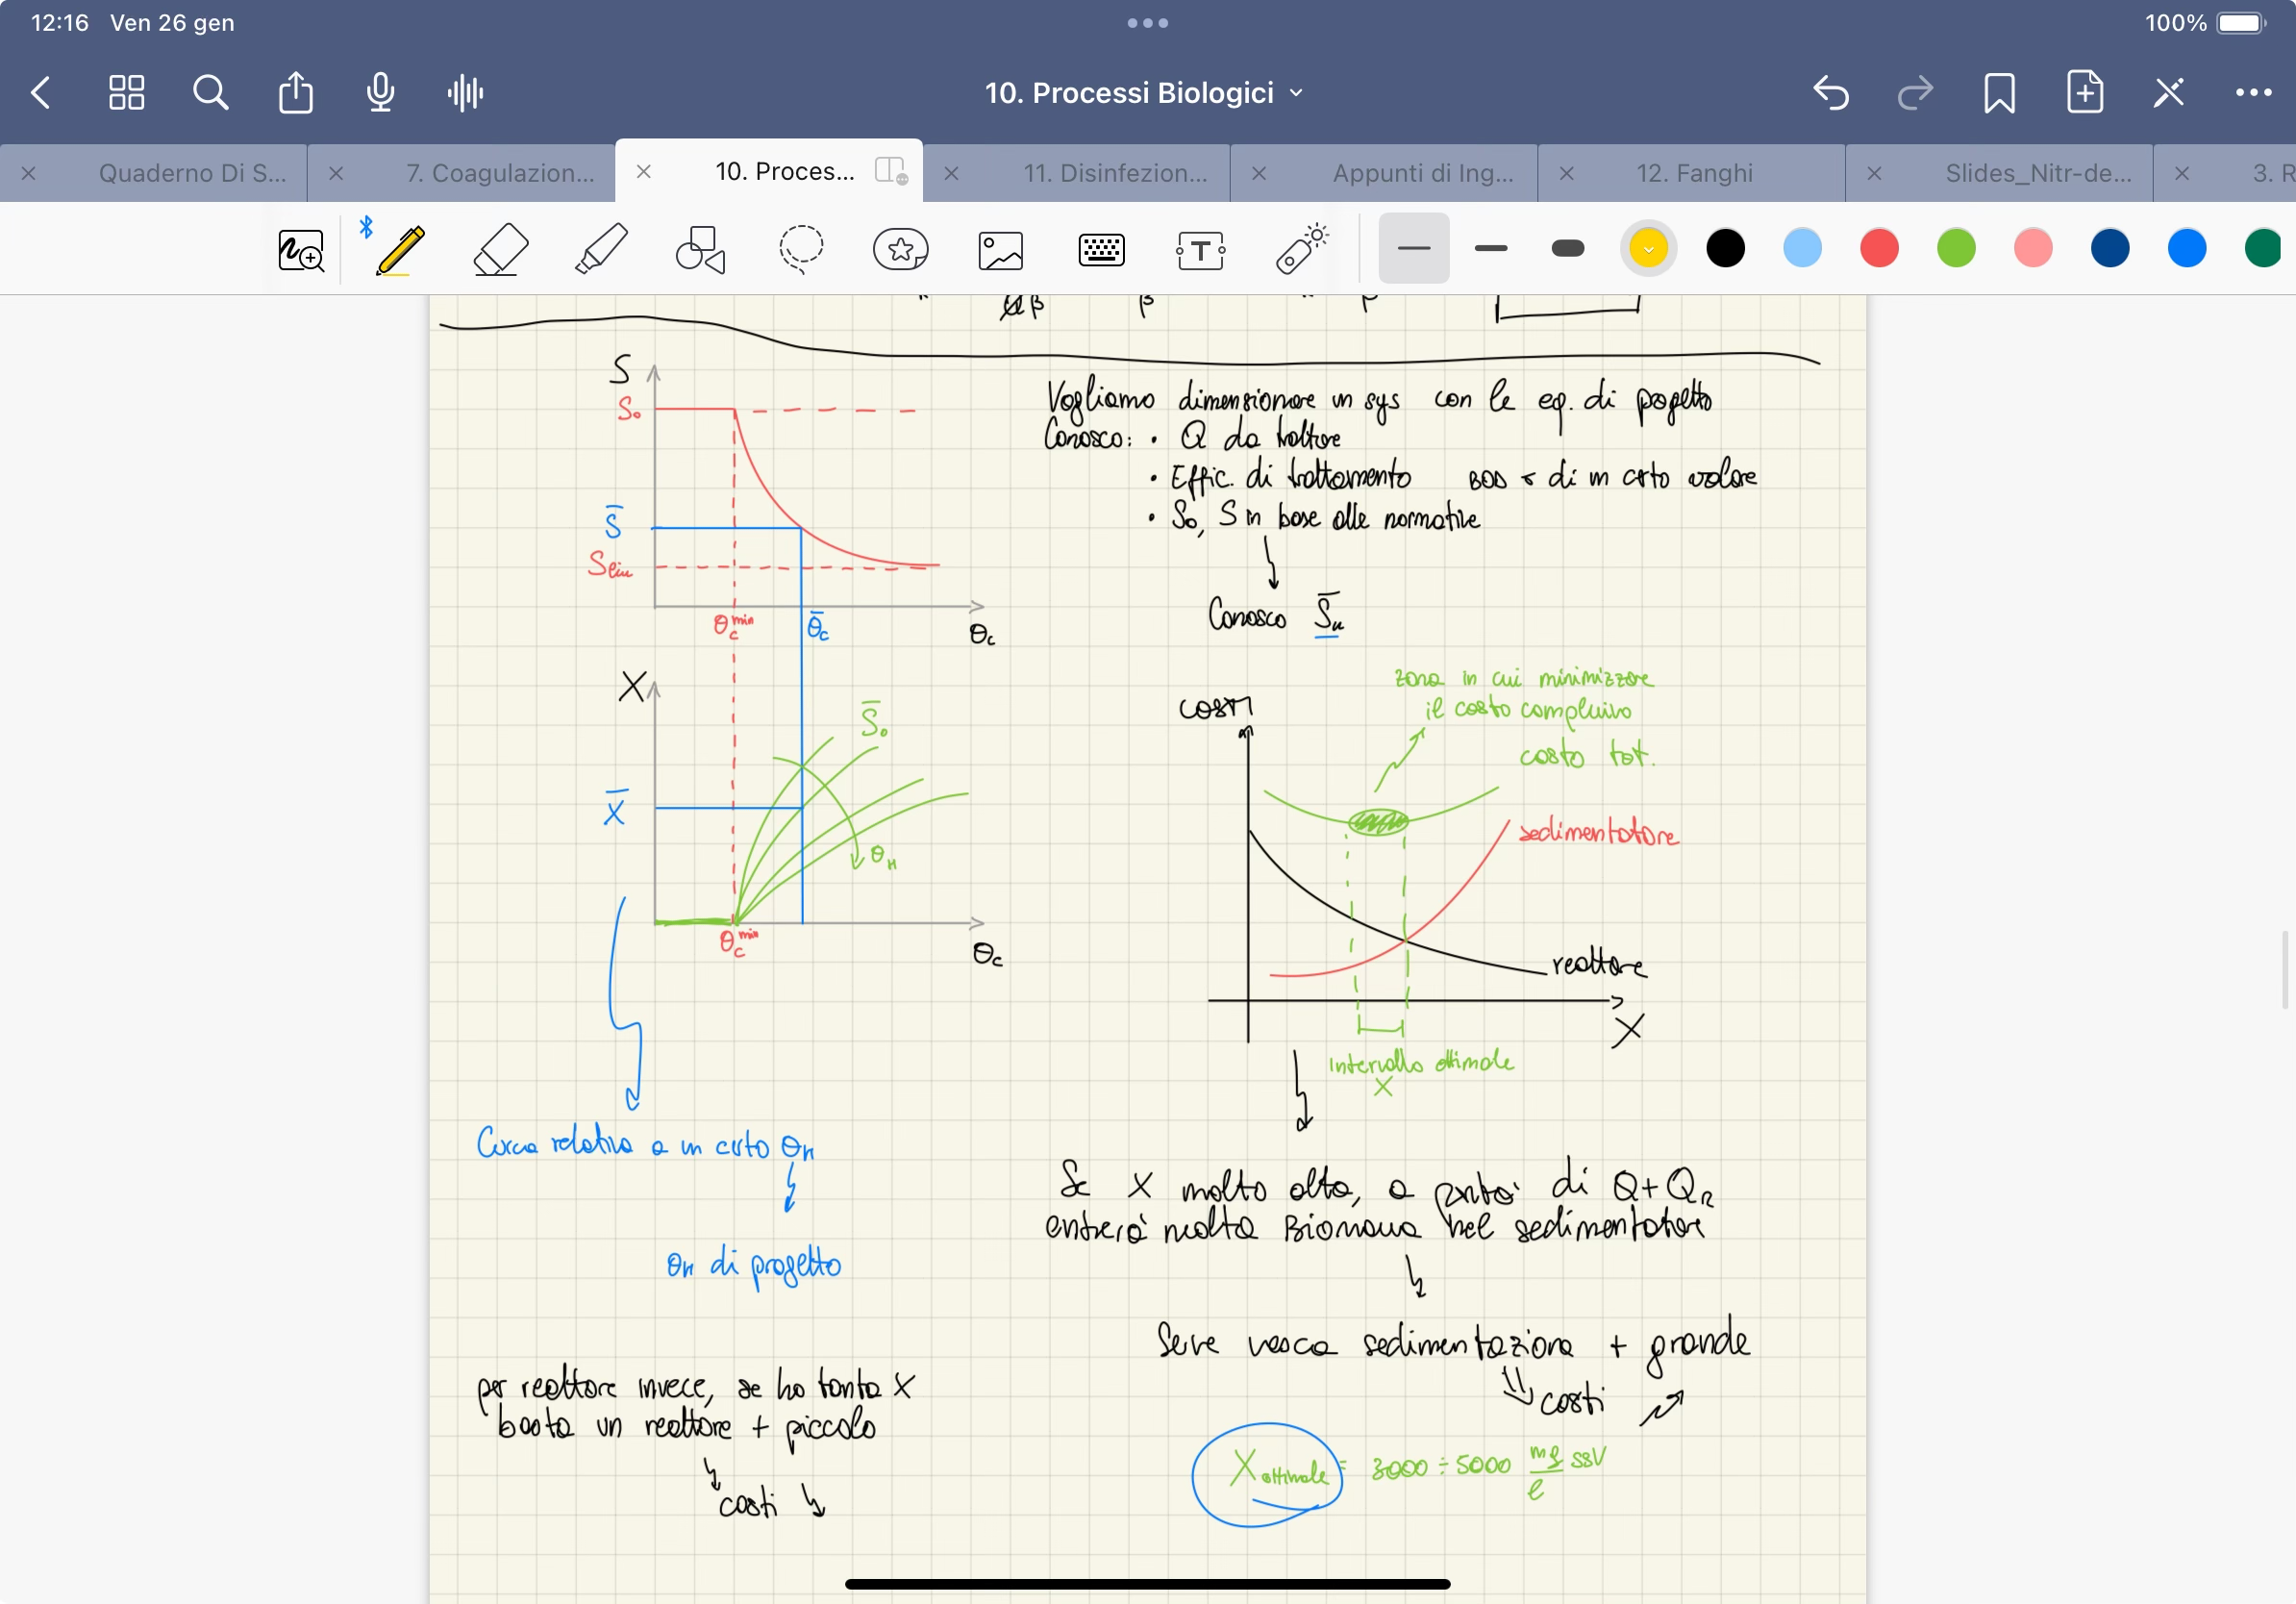Start audio recording with microphone
The image size is (2296, 1604).
pyautogui.click(x=380, y=93)
